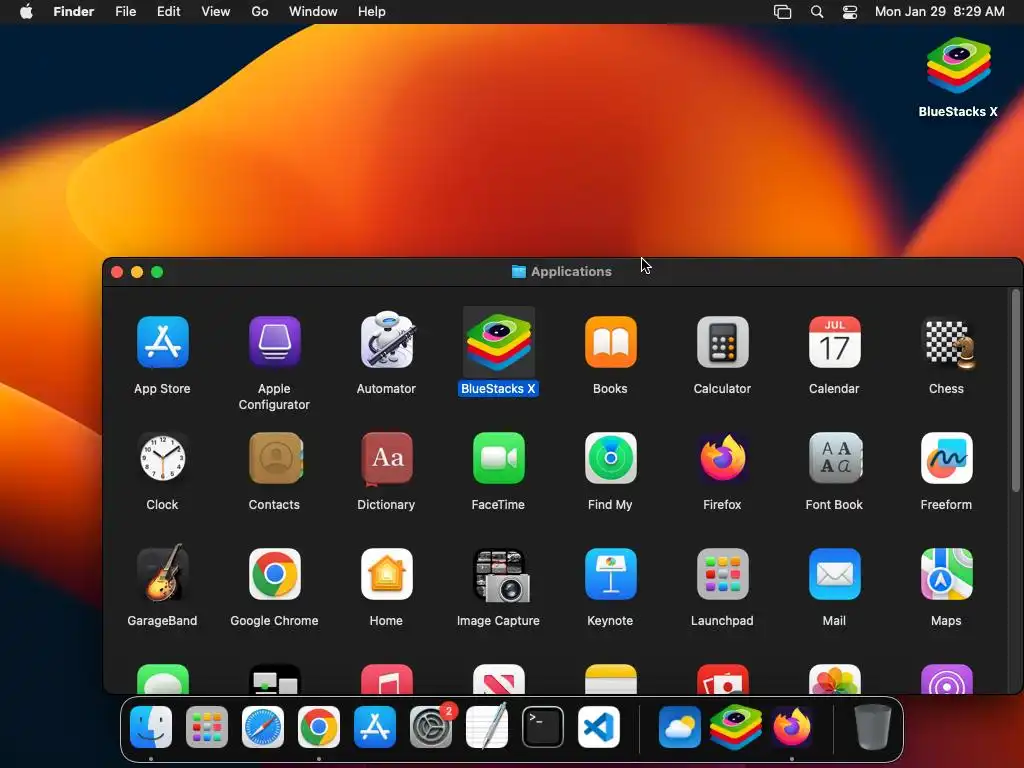Click the Clock app icon
This screenshot has height=768, width=1024.
click(x=163, y=458)
